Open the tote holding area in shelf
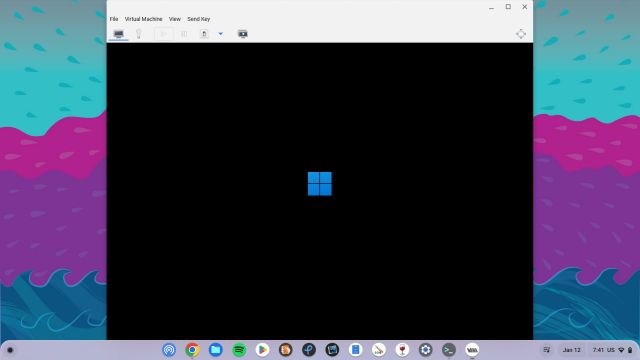The image size is (640, 360). click(x=547, y=350)
